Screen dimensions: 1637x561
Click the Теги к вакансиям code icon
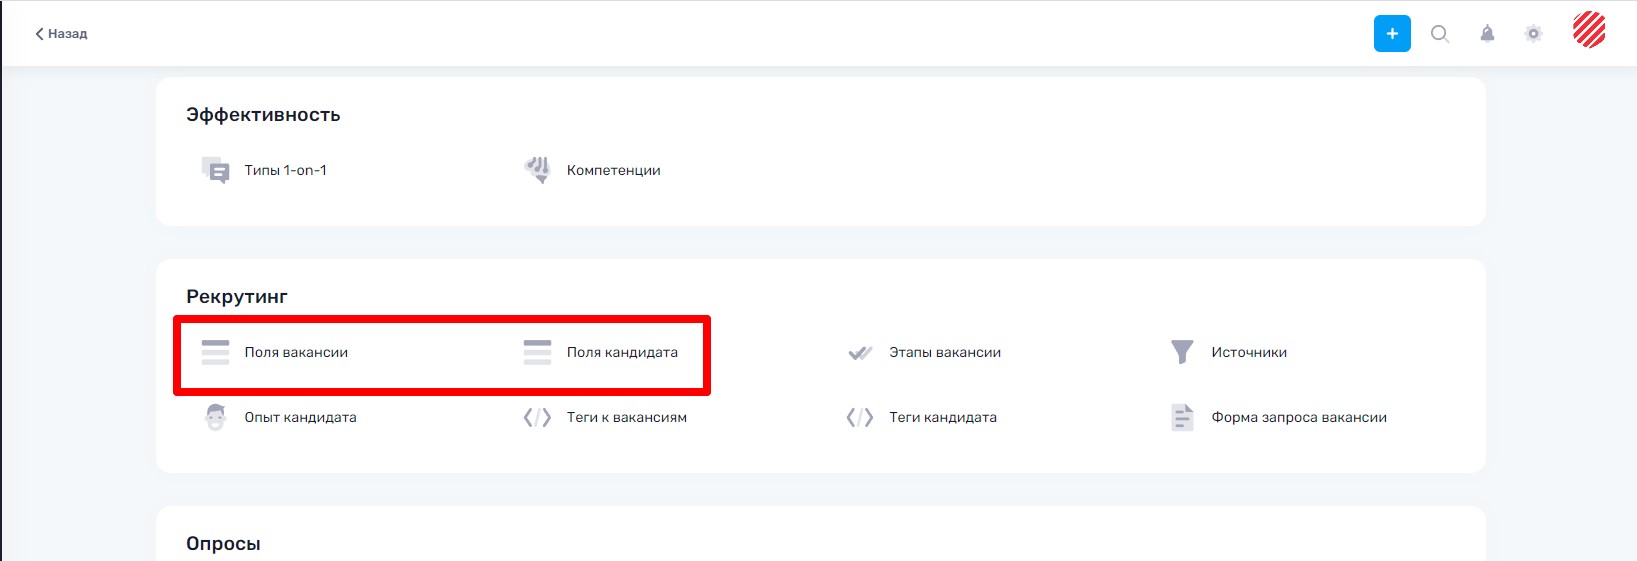coord(537,417)
